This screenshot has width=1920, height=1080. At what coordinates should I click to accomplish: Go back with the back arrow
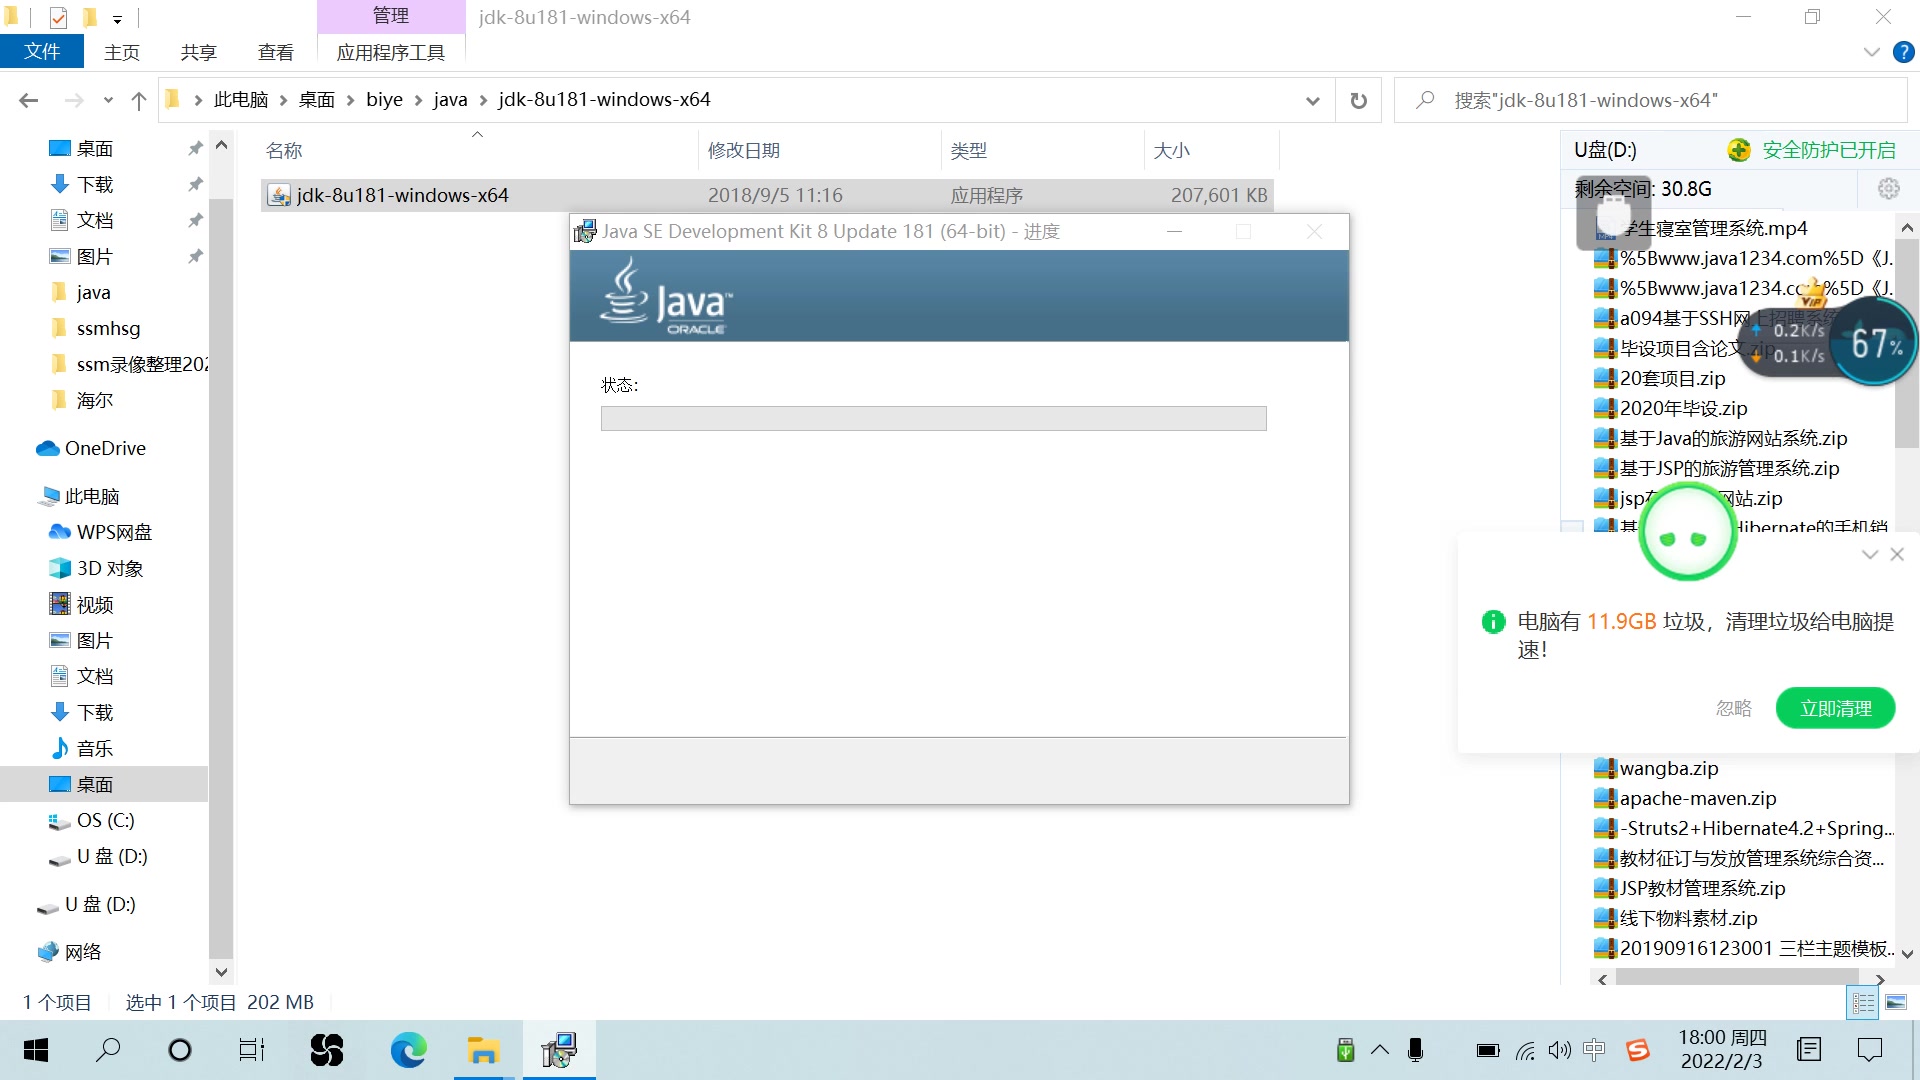click(x=29, y=100)
